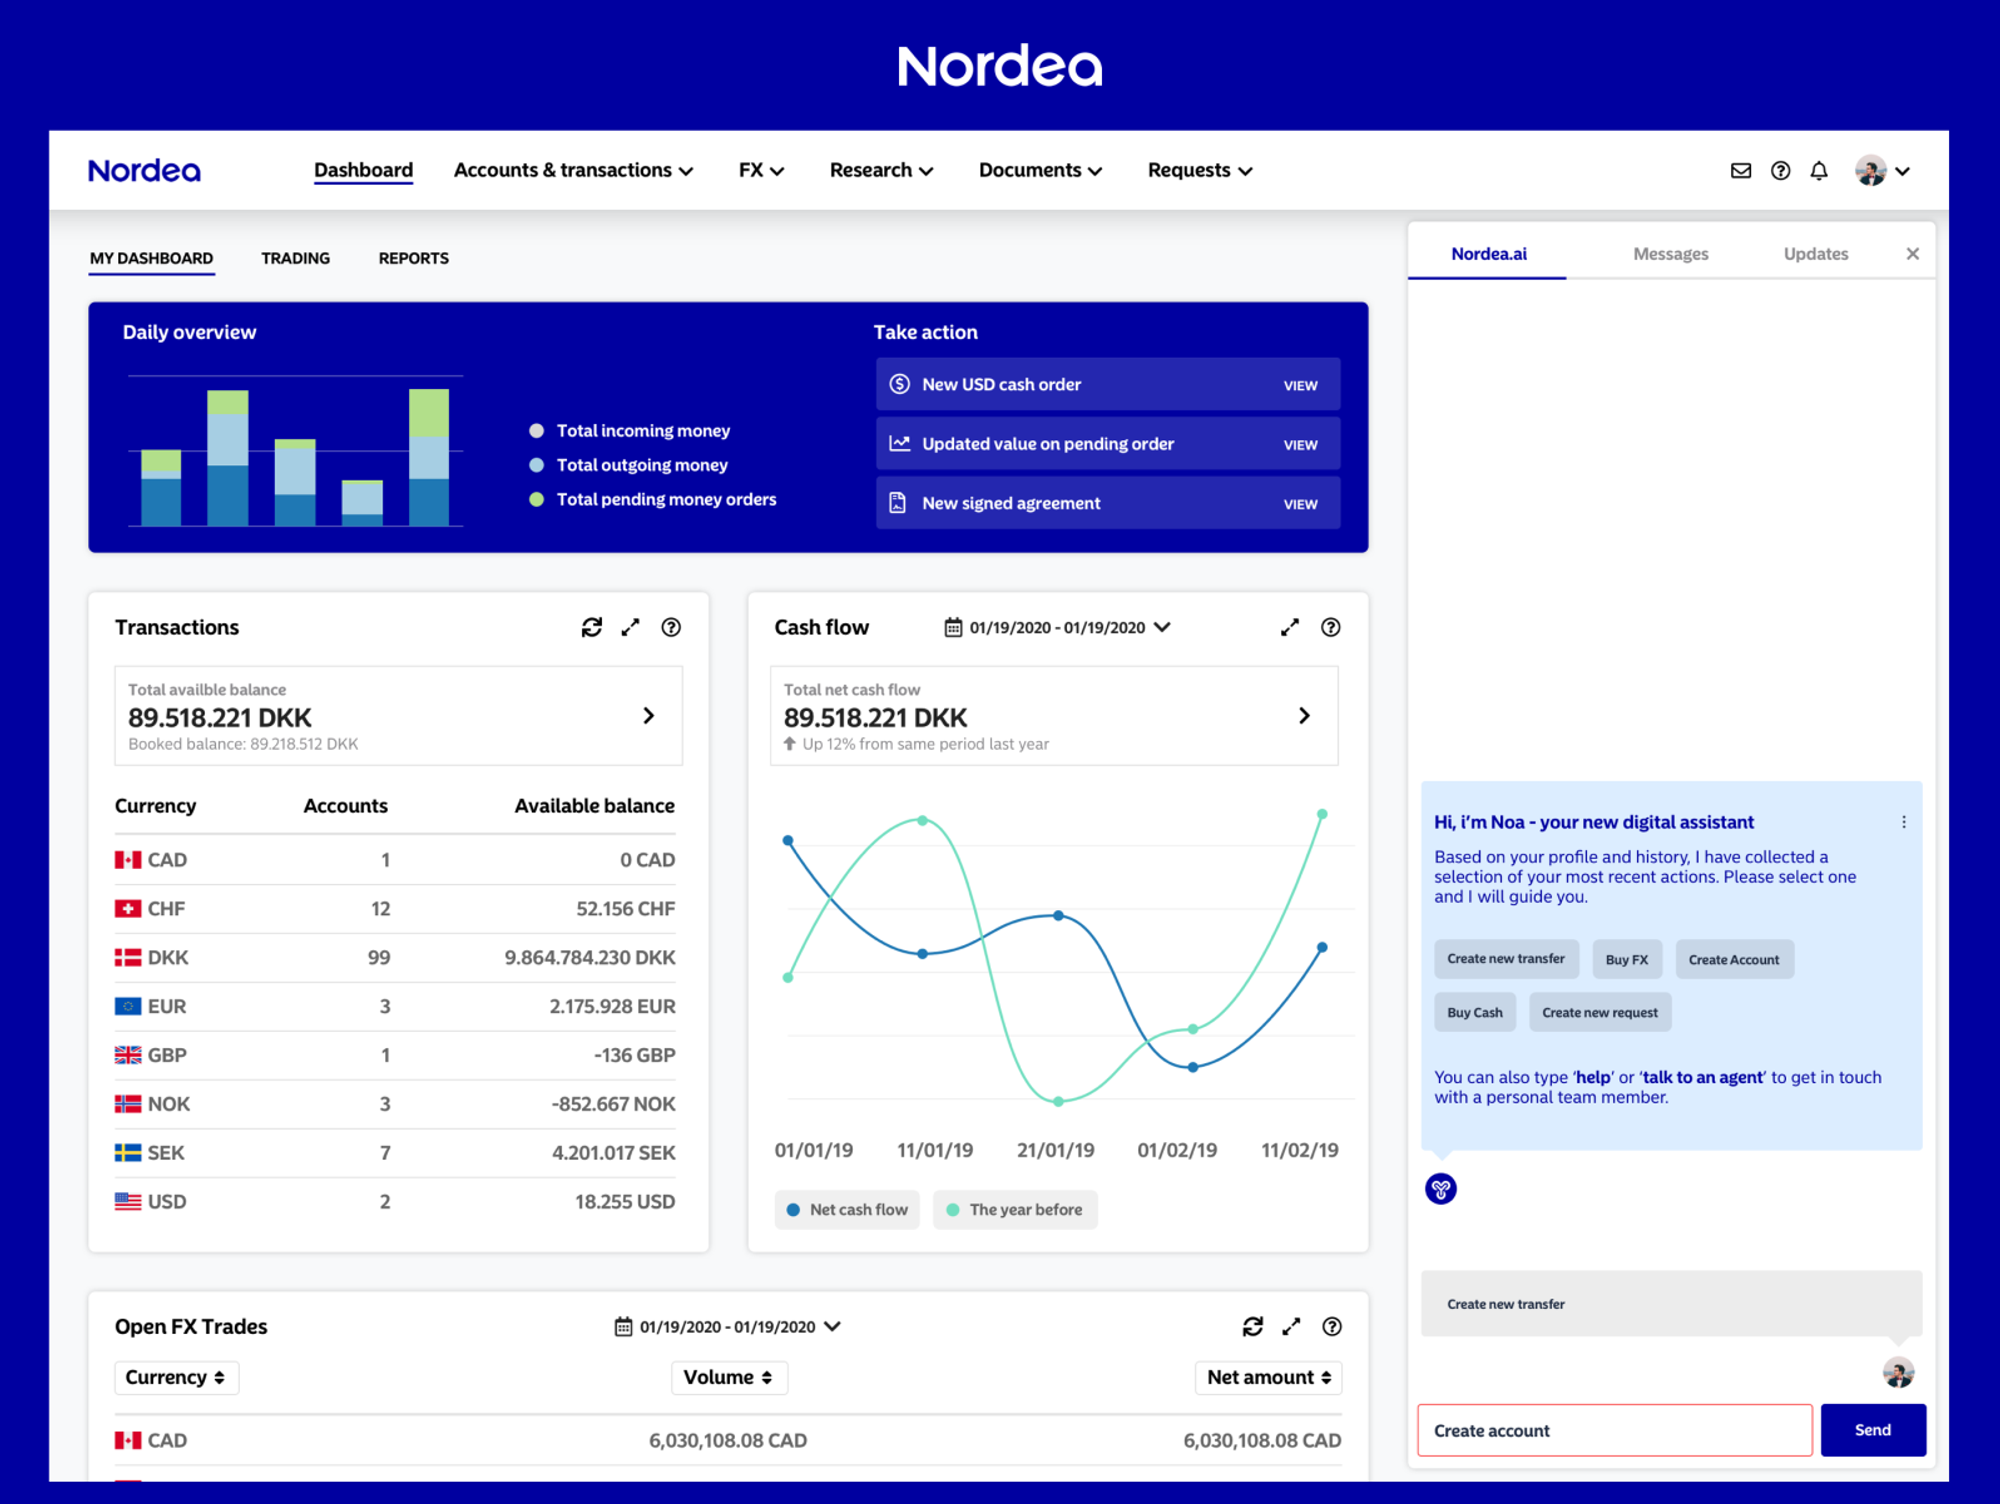Screen dimensions: 2000x1504
Task: Expand the Requests menu
Action: pyautogui.click(x=1200, y=171)
